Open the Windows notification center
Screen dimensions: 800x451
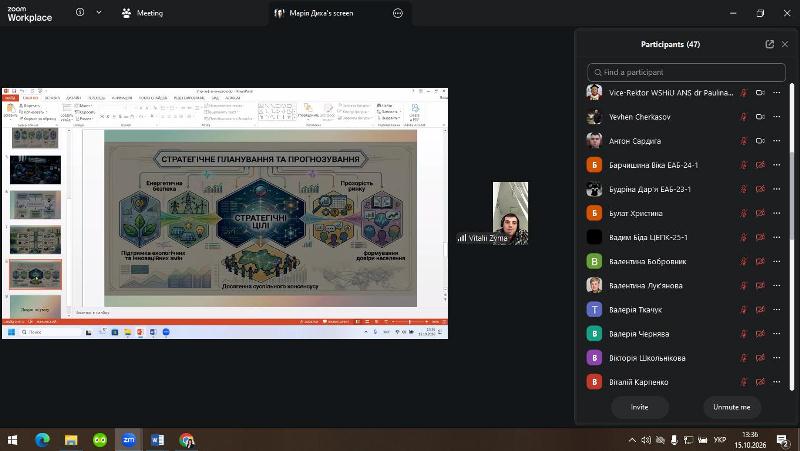783,440
